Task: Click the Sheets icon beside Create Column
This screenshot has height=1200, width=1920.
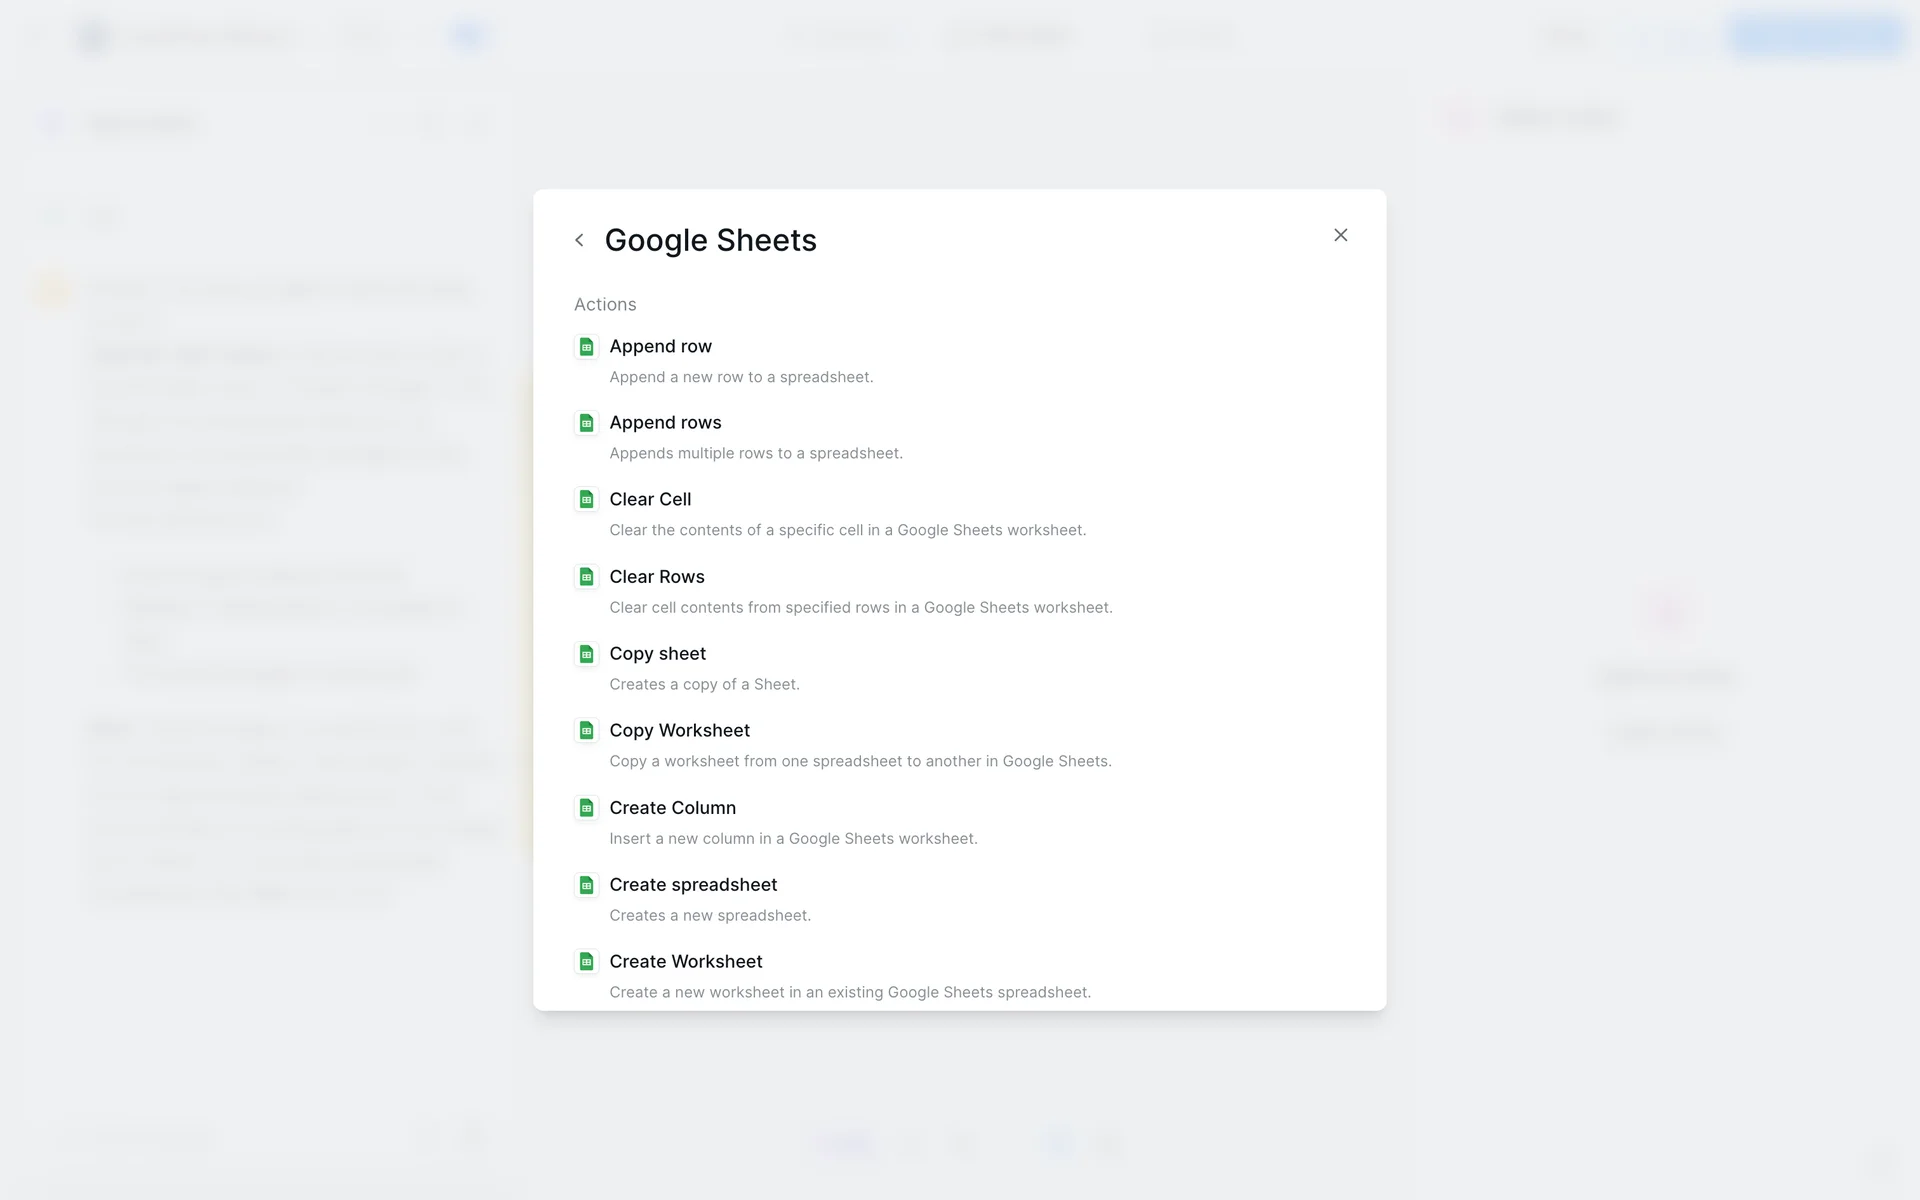Action: [x=587, y=808]
